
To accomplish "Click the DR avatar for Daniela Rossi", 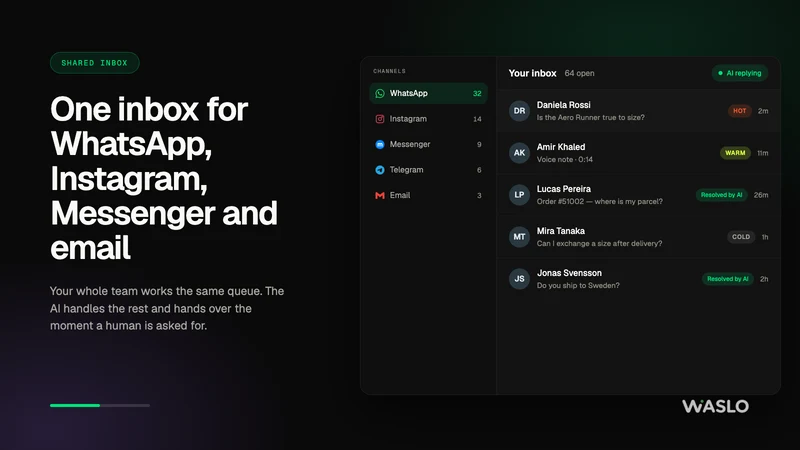I will (519, 111).
